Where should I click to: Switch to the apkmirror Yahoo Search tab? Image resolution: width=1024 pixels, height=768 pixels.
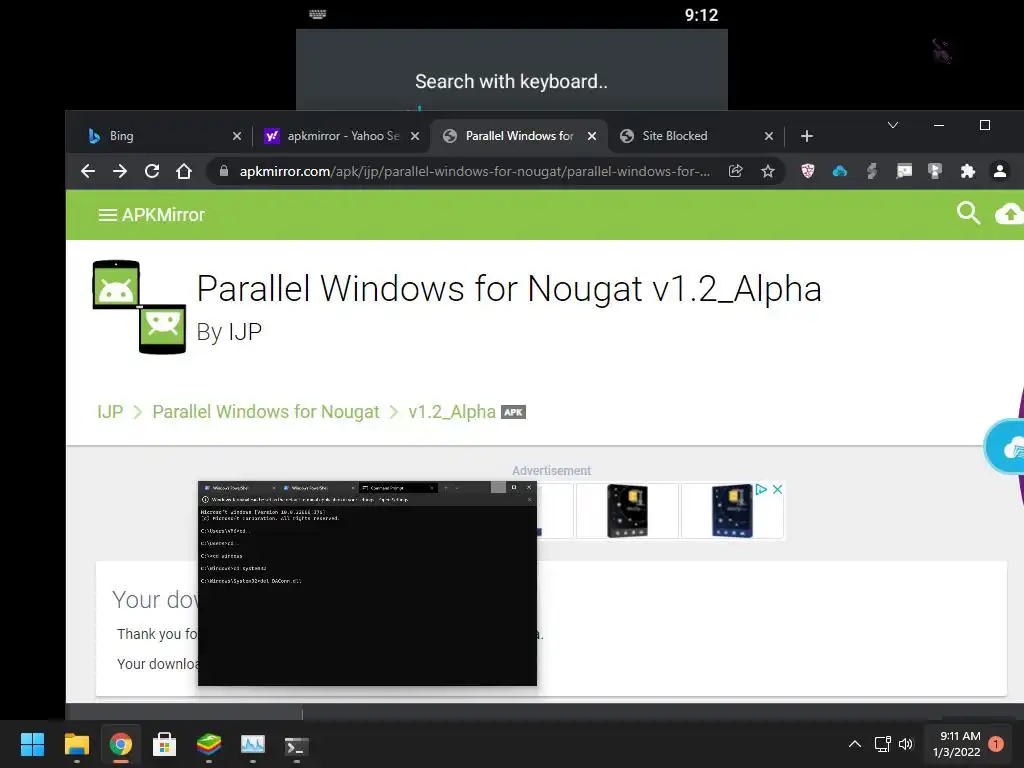pos(342,136)
